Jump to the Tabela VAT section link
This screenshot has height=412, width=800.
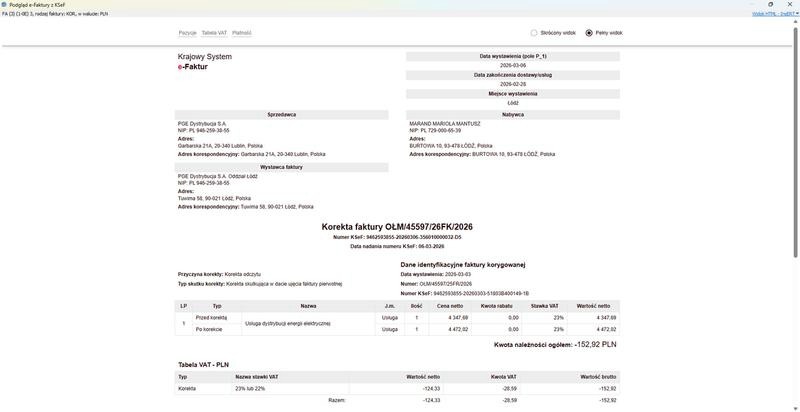(x=214, y=33)
